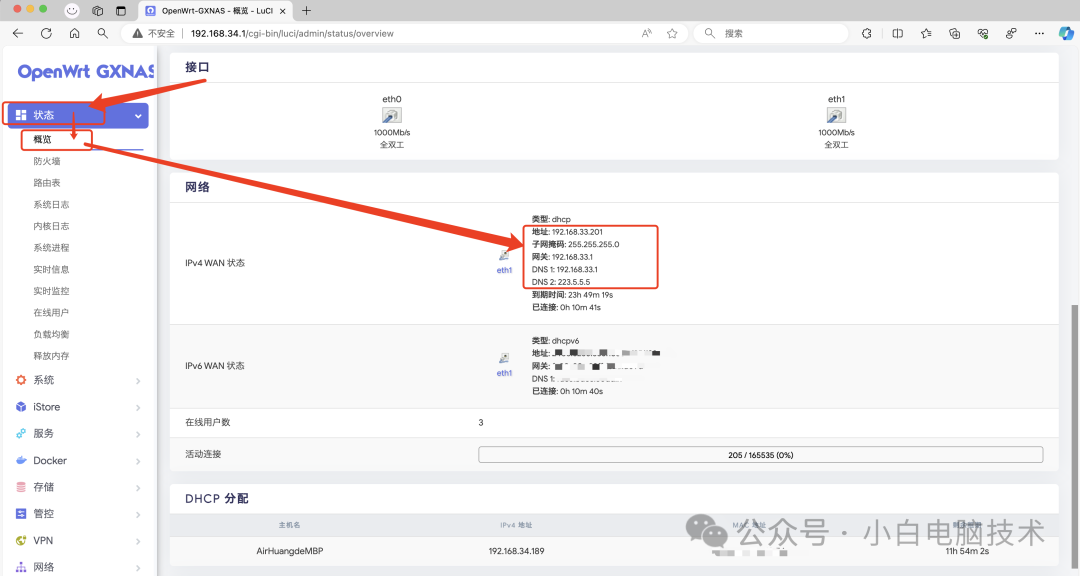Open the 防火墙 status page
The height and width of the screenshot is (576, 1080).
coord(47,161)
